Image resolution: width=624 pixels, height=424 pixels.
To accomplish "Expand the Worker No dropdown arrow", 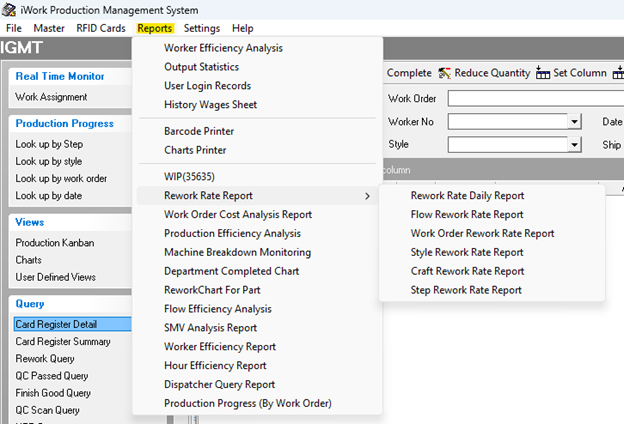I will coord(574,121).
